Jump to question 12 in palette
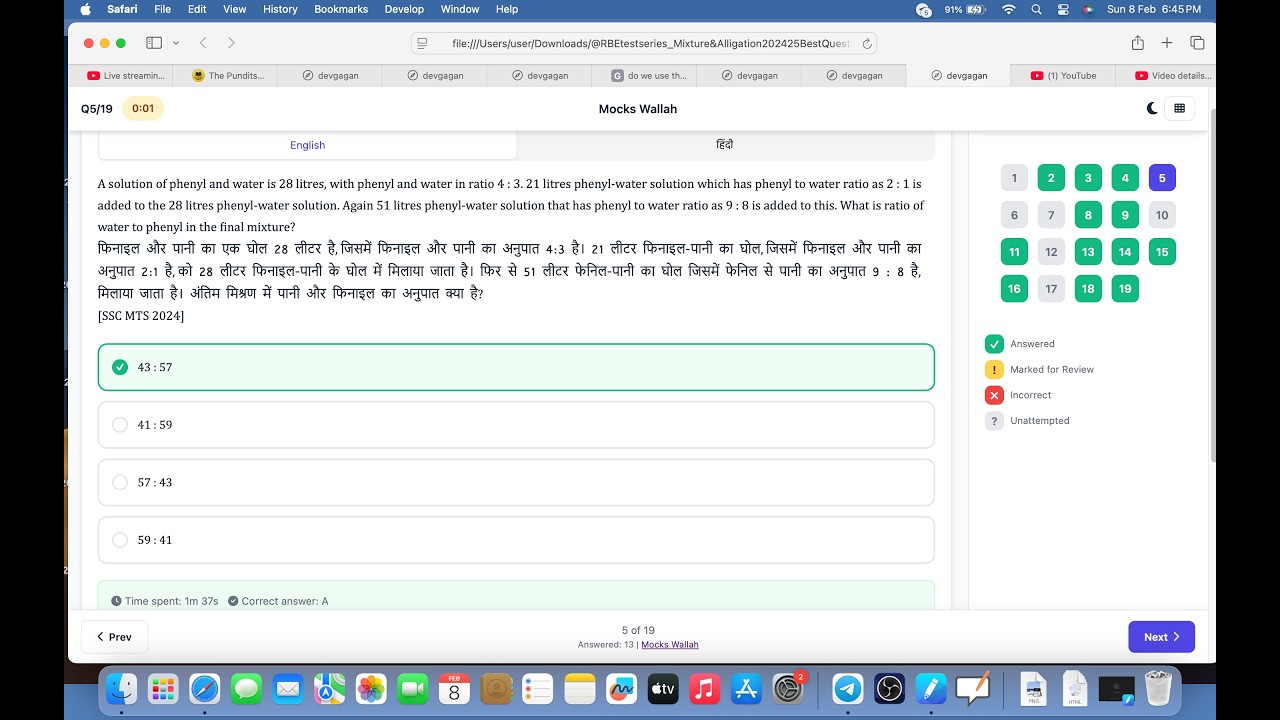 (x=1051, y=252)
